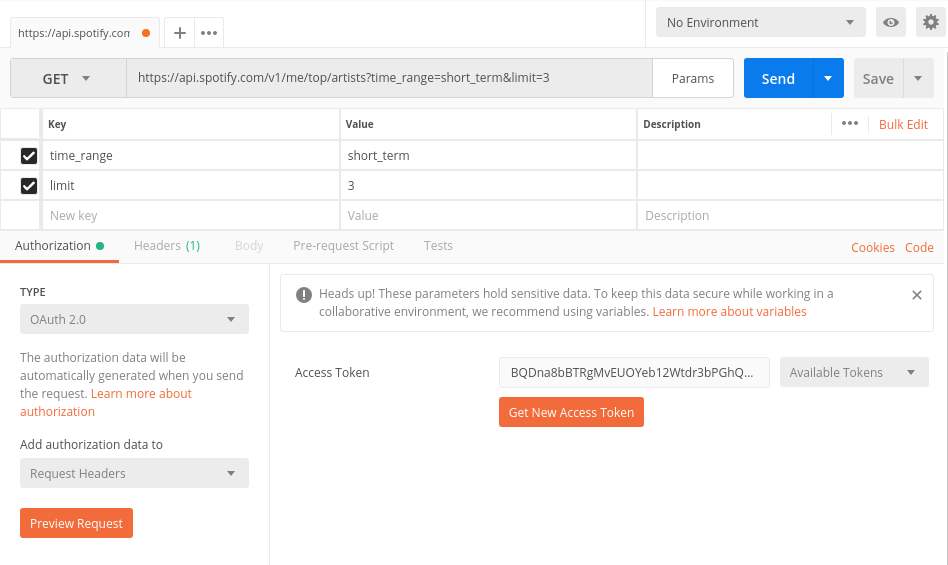Uncheck the limit parameter checkbox

click(28, 186)
